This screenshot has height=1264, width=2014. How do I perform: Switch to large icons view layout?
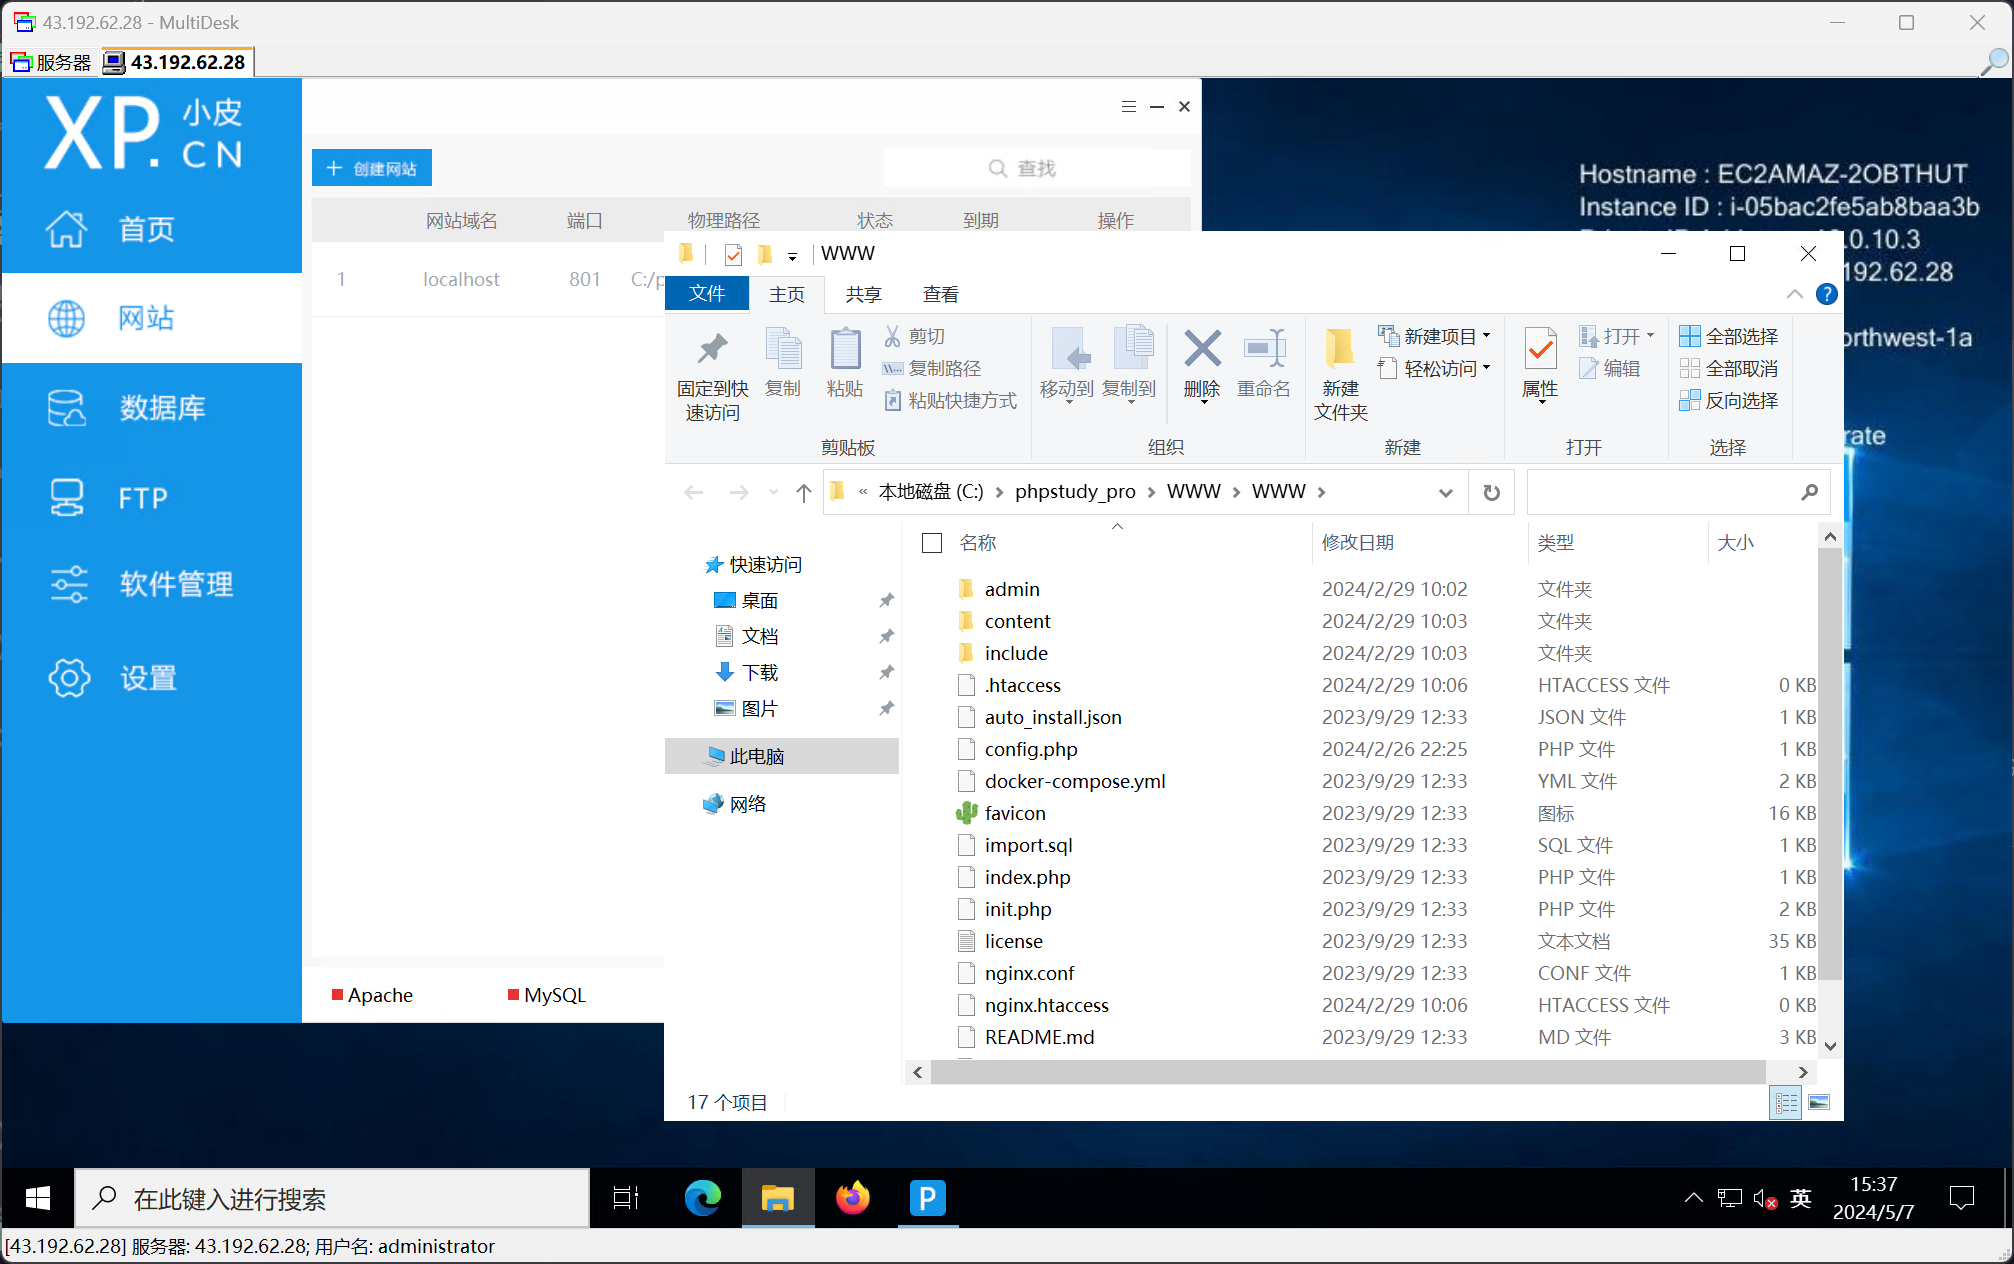click(1819, 1102)
